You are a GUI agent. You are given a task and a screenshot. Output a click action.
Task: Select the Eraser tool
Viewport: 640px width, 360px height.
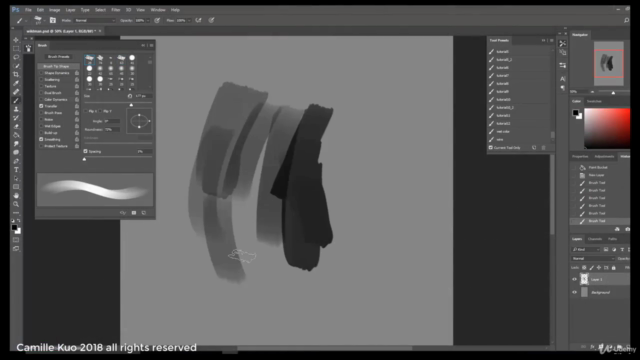click(x=16, y=127)
